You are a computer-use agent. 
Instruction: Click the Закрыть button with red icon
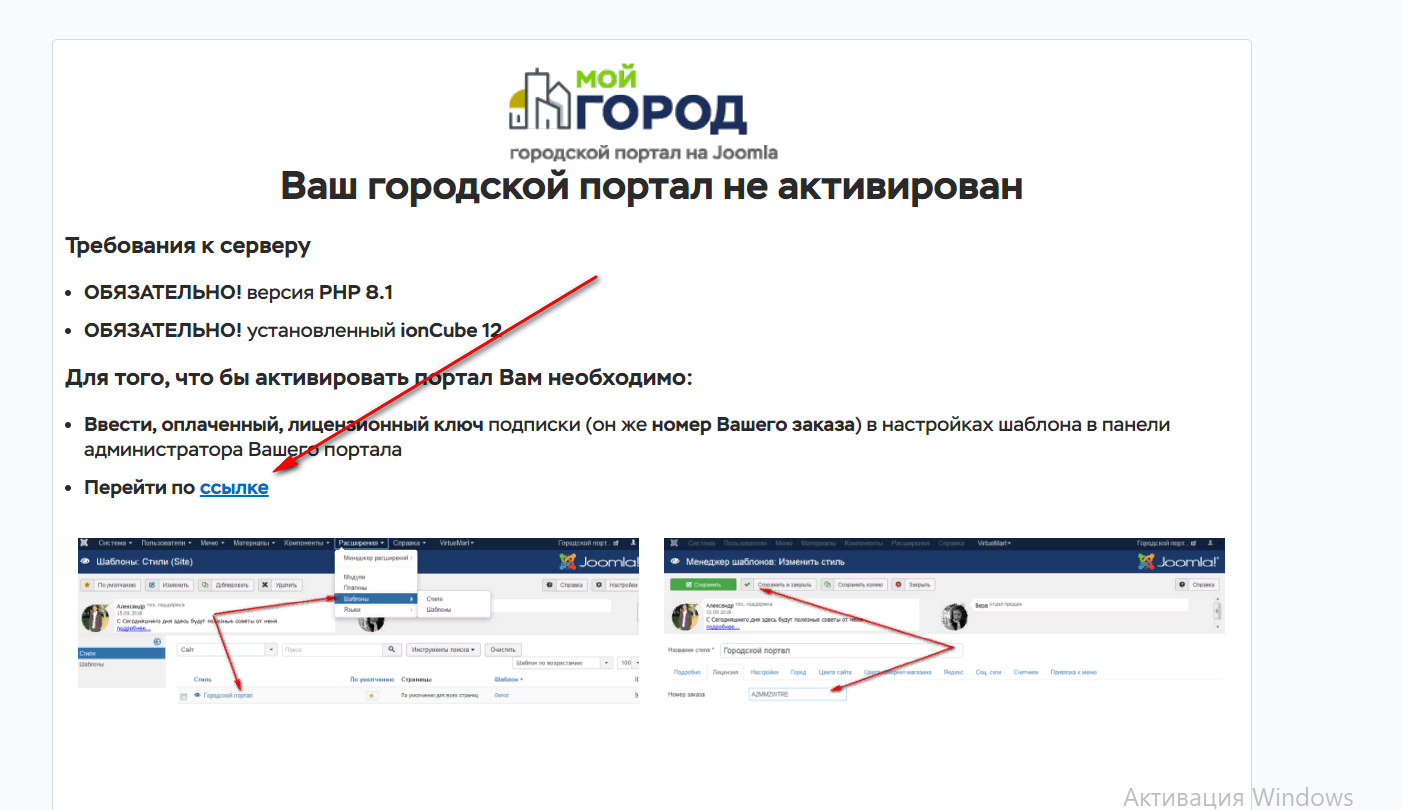point(912,584)
